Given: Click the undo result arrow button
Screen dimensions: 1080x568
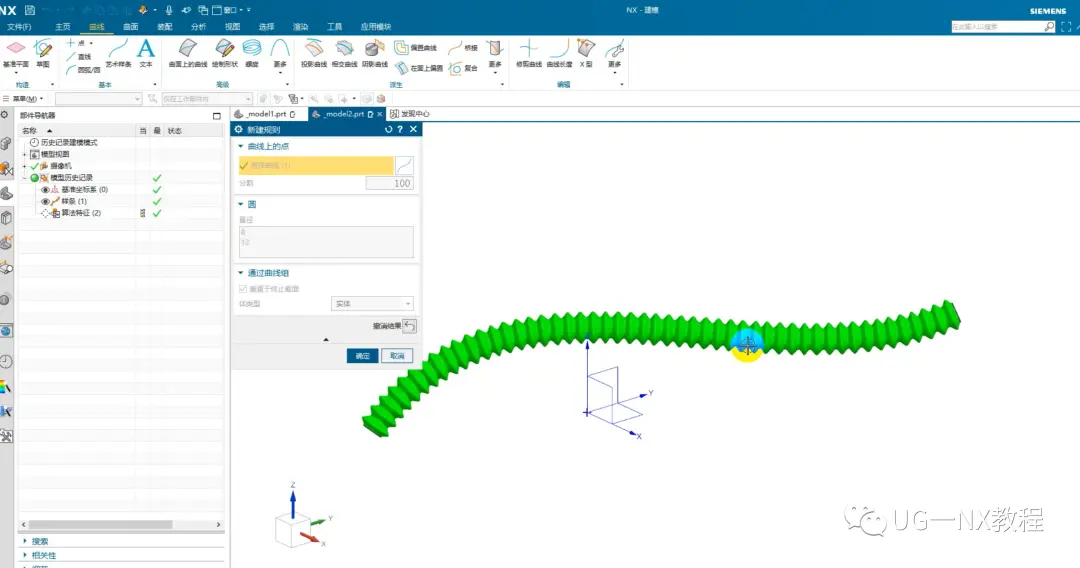Looking at the screenshot, I should pos(409,326).
